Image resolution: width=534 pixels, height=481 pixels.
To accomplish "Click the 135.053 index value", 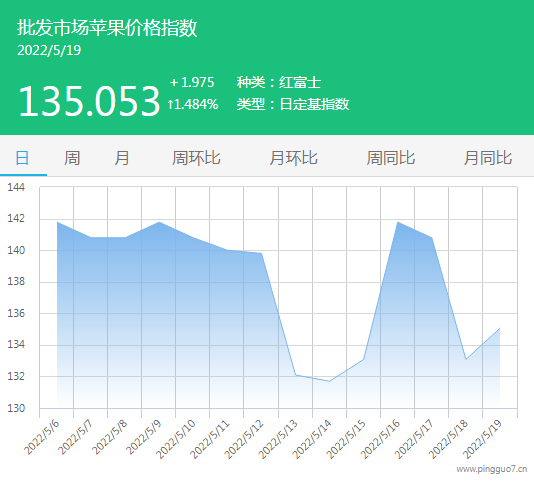I will coord(89,101).
